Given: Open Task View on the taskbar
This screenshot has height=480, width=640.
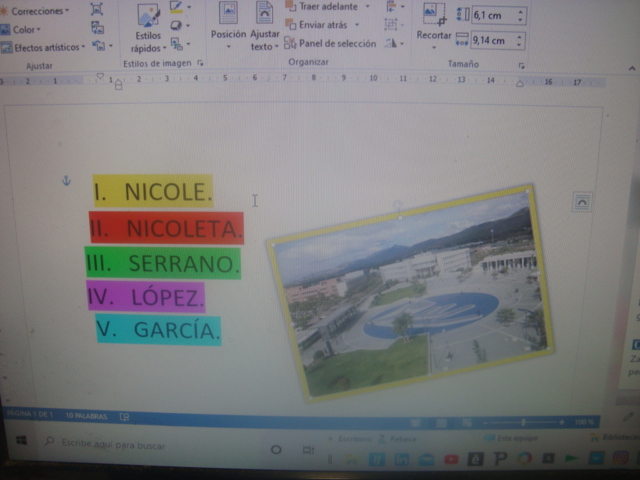Looking at the screenshot, I should (x=308, y=450).
